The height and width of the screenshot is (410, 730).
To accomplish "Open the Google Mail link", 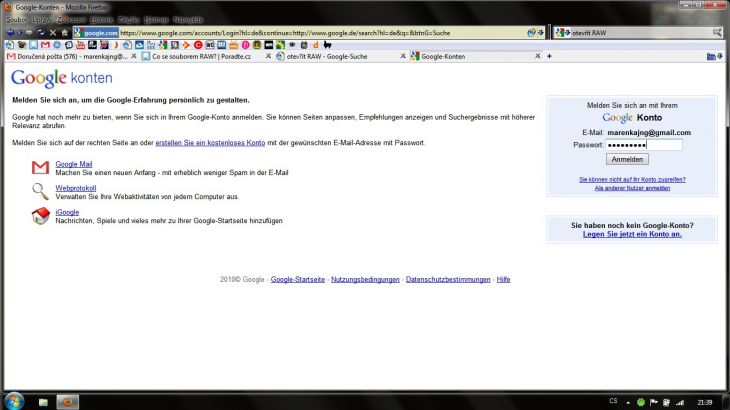I will click(x=74, y=164).
